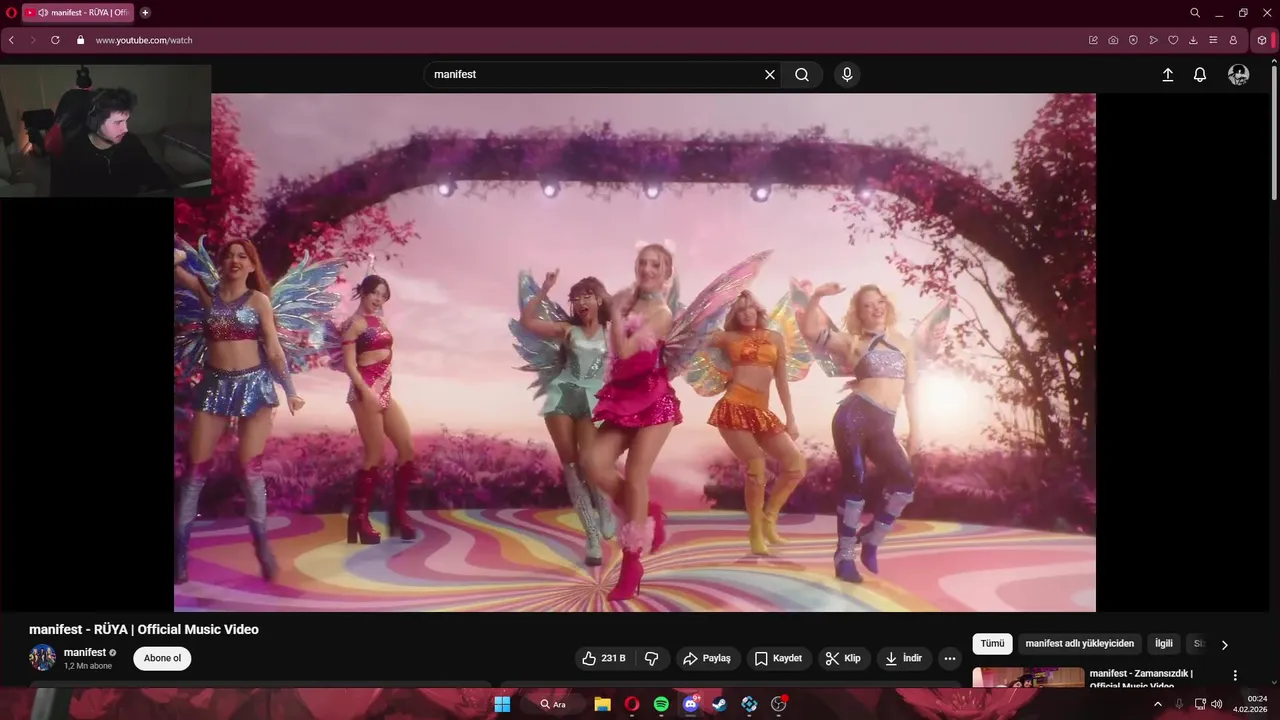This screenshot has width=1280, height=720.
Task: Click the address bar URL youtube.com/watch
Action: 144,40
